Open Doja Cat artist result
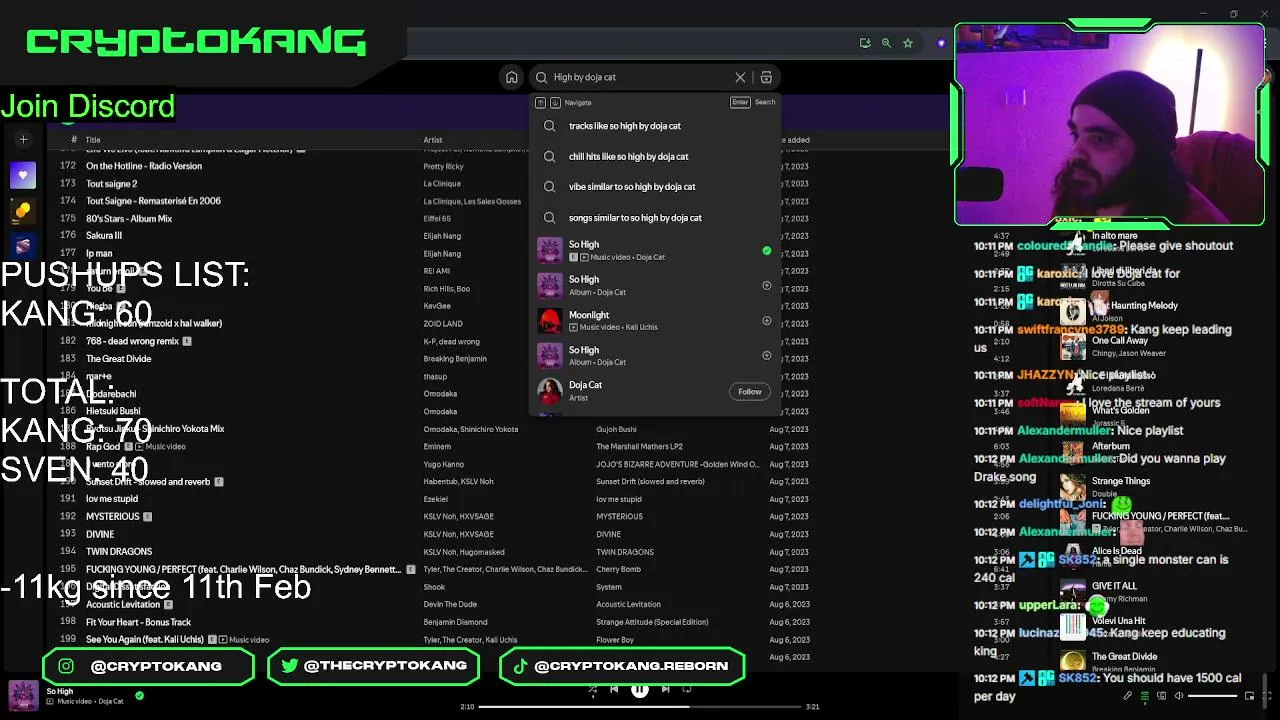The height and width of the screenshot is (720, 1280). pos(655,391)
